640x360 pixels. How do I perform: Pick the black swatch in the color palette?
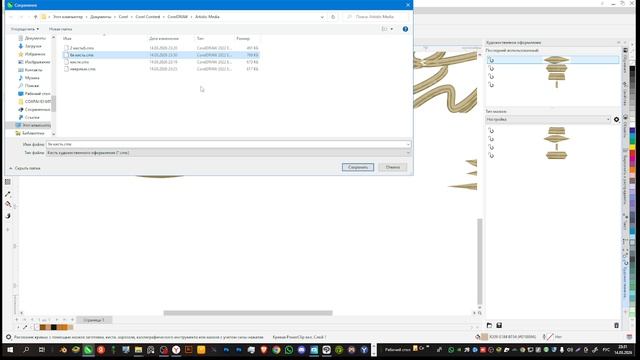632,69
